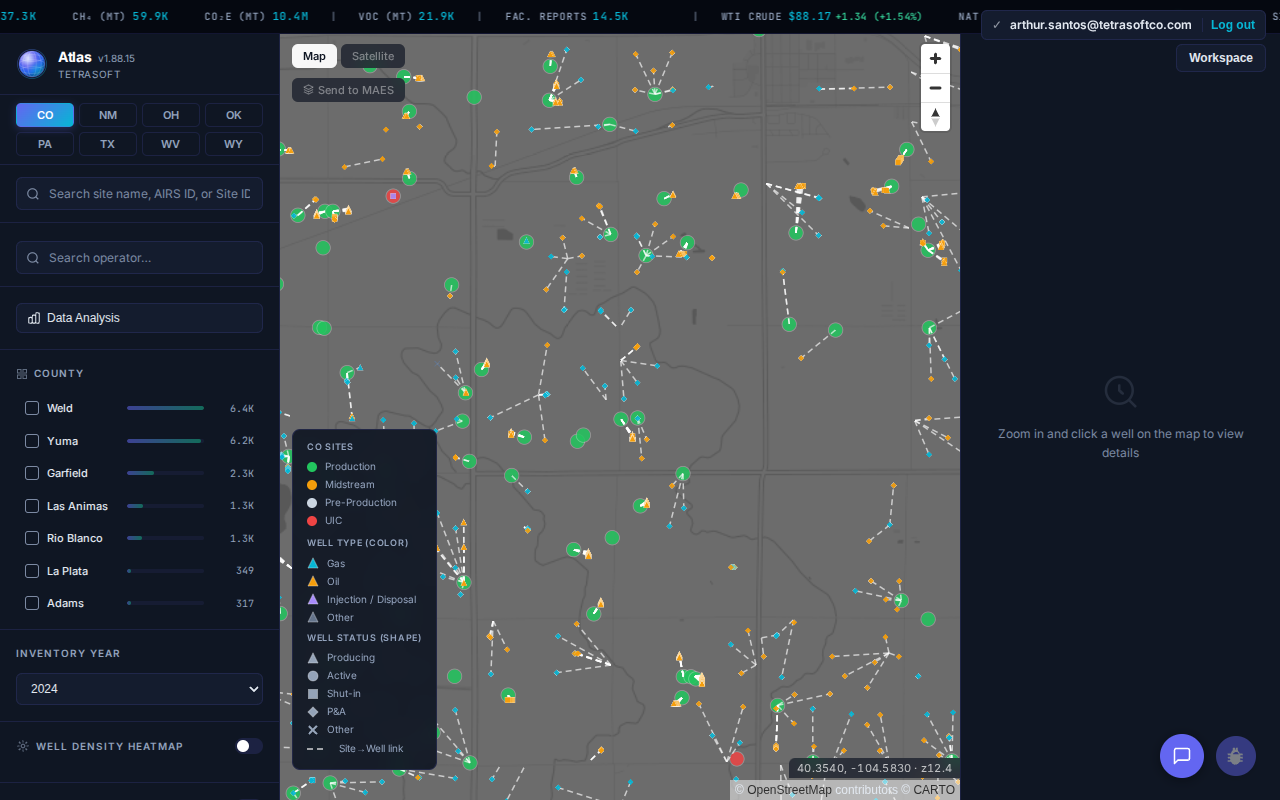Check the Garfield county checkbox

pos(32,473)
